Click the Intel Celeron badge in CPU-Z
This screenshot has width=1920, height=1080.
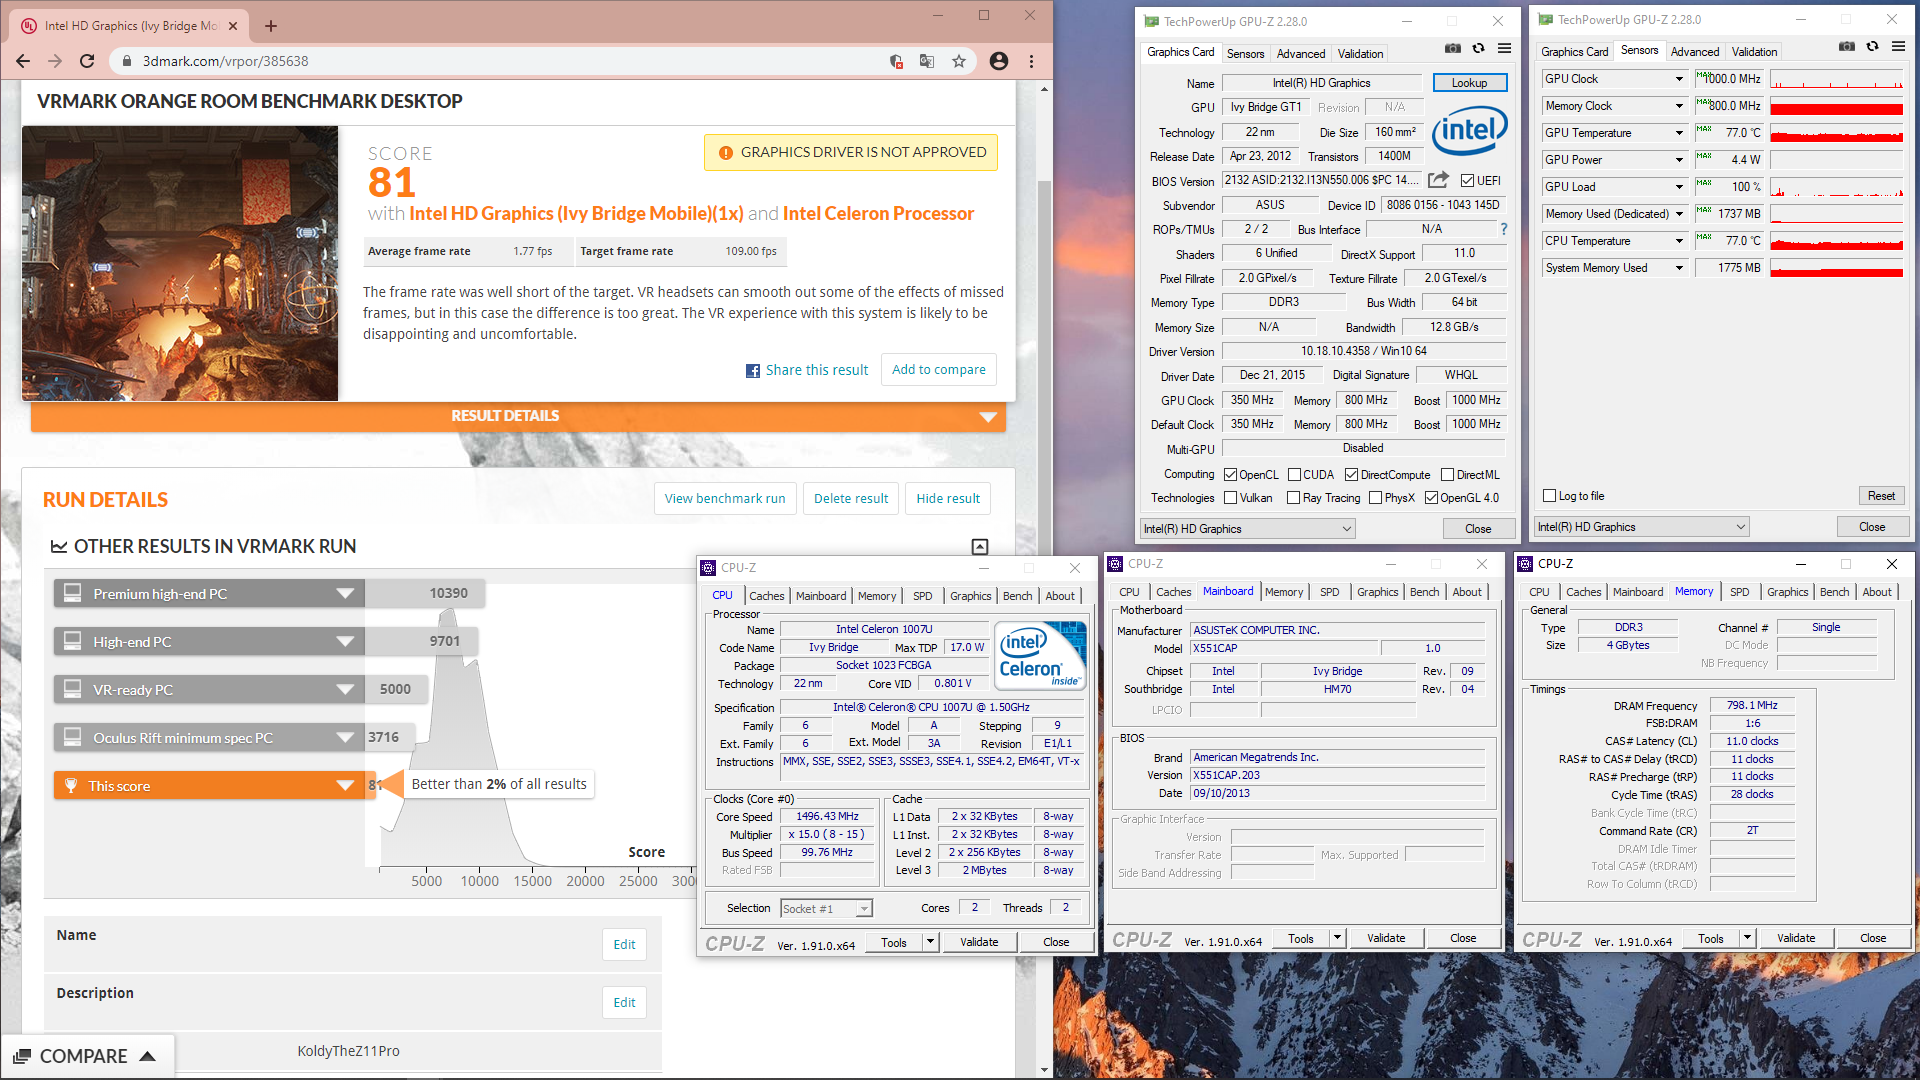(x=1040, y=656)
